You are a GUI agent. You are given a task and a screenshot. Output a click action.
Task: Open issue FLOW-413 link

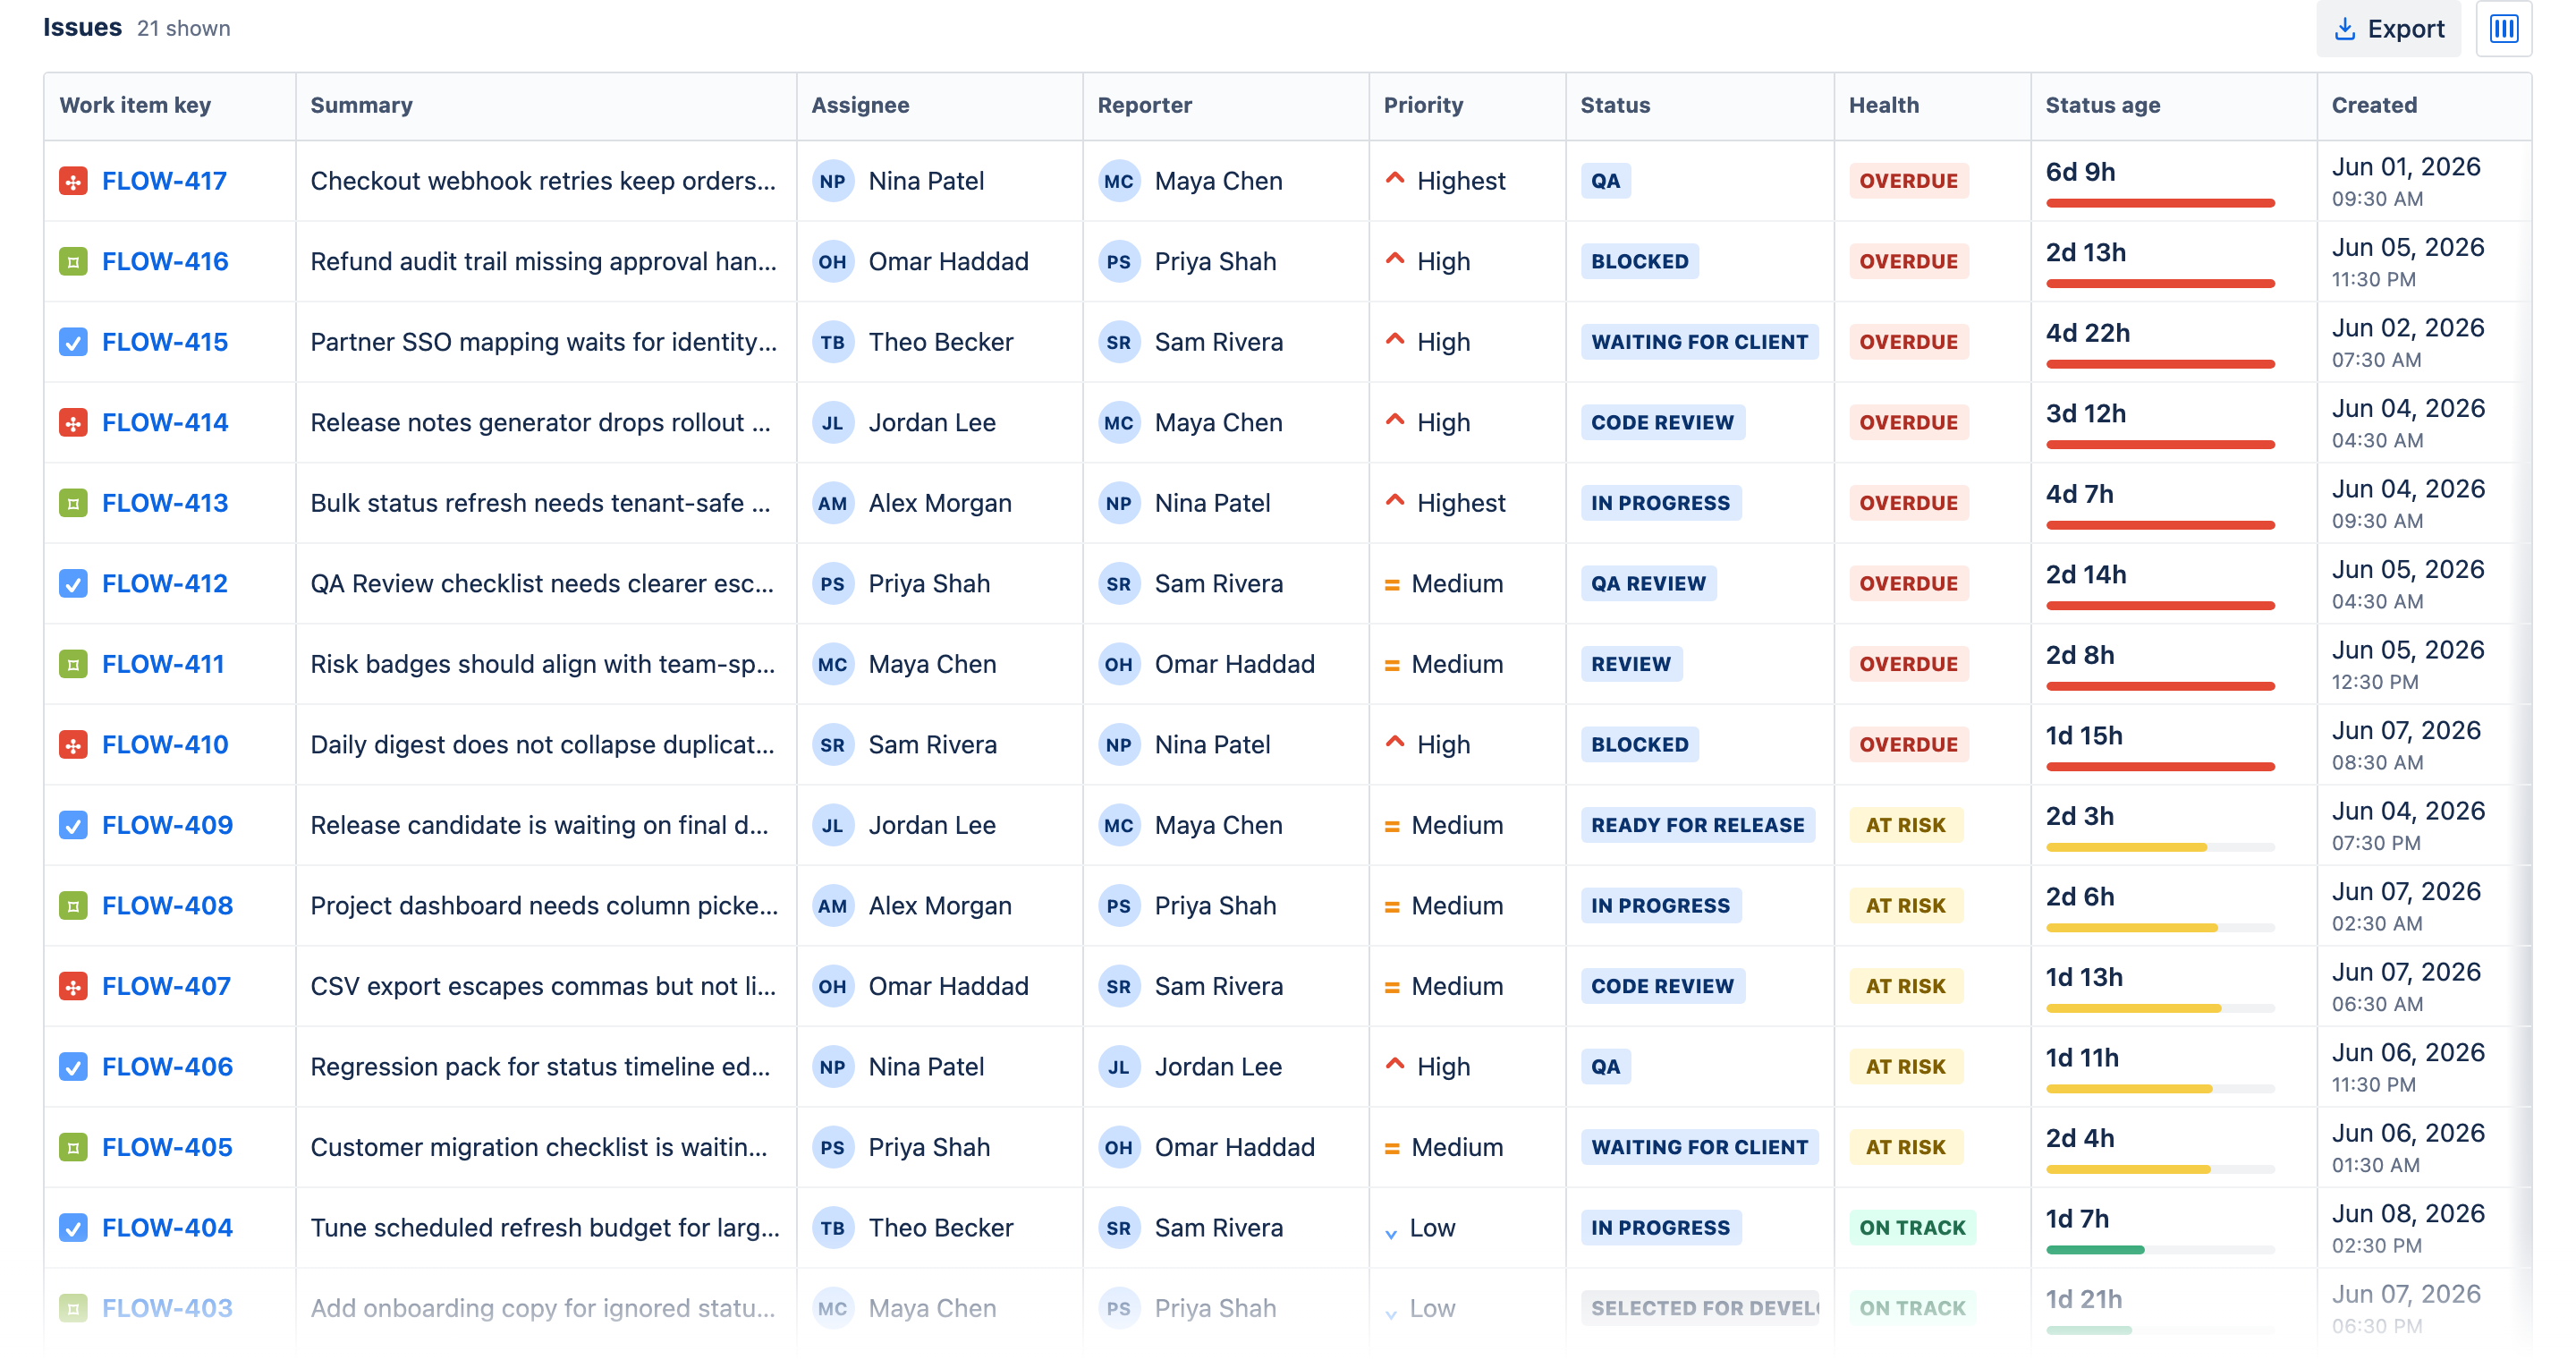pyautogui.click(x=165, y=503)
